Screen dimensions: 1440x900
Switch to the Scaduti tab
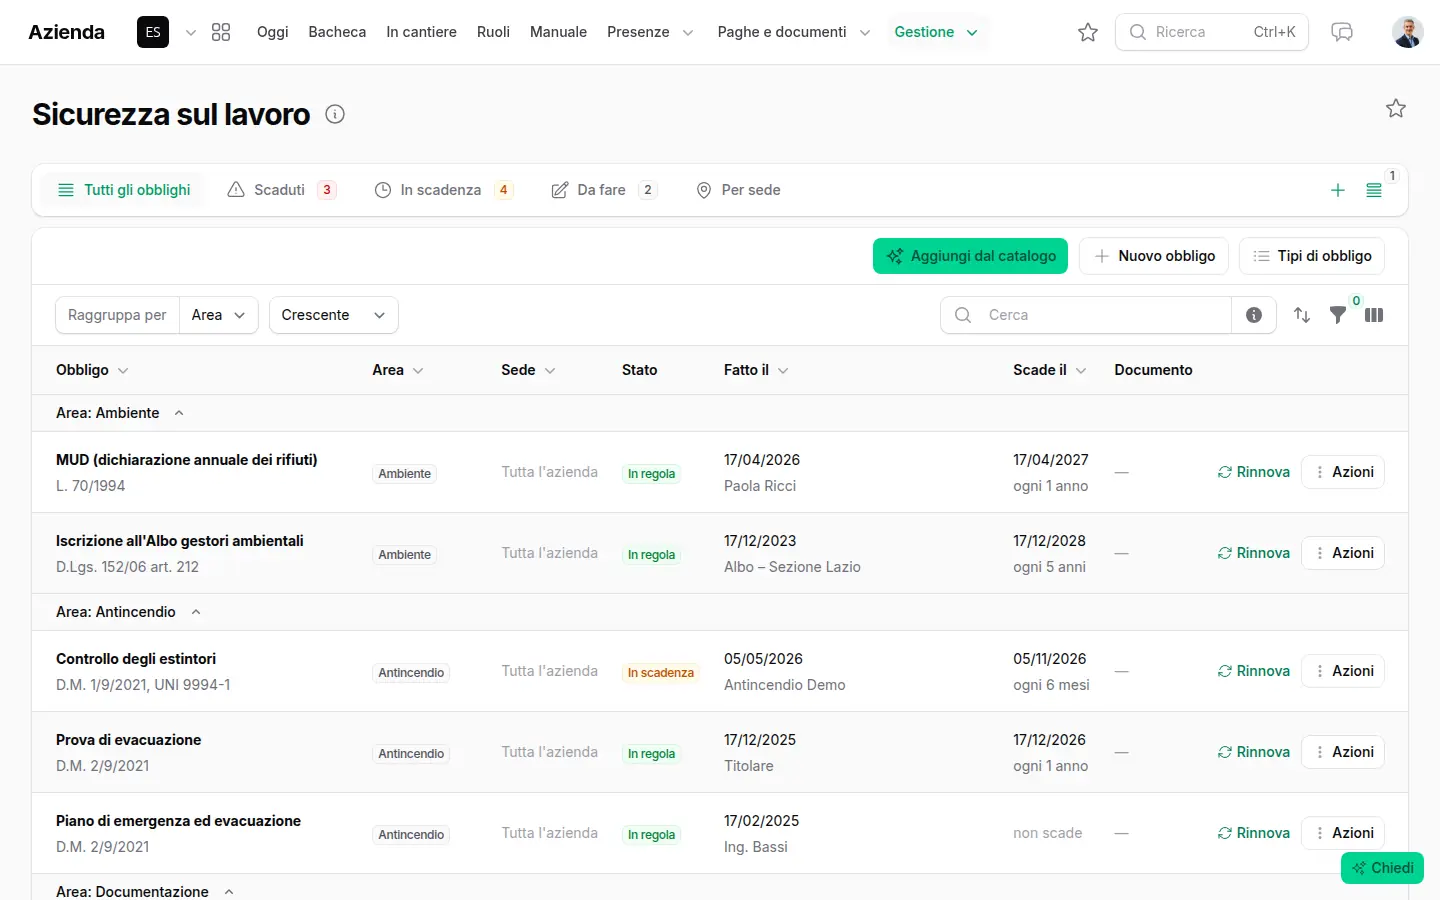click(x=282, y=190)
